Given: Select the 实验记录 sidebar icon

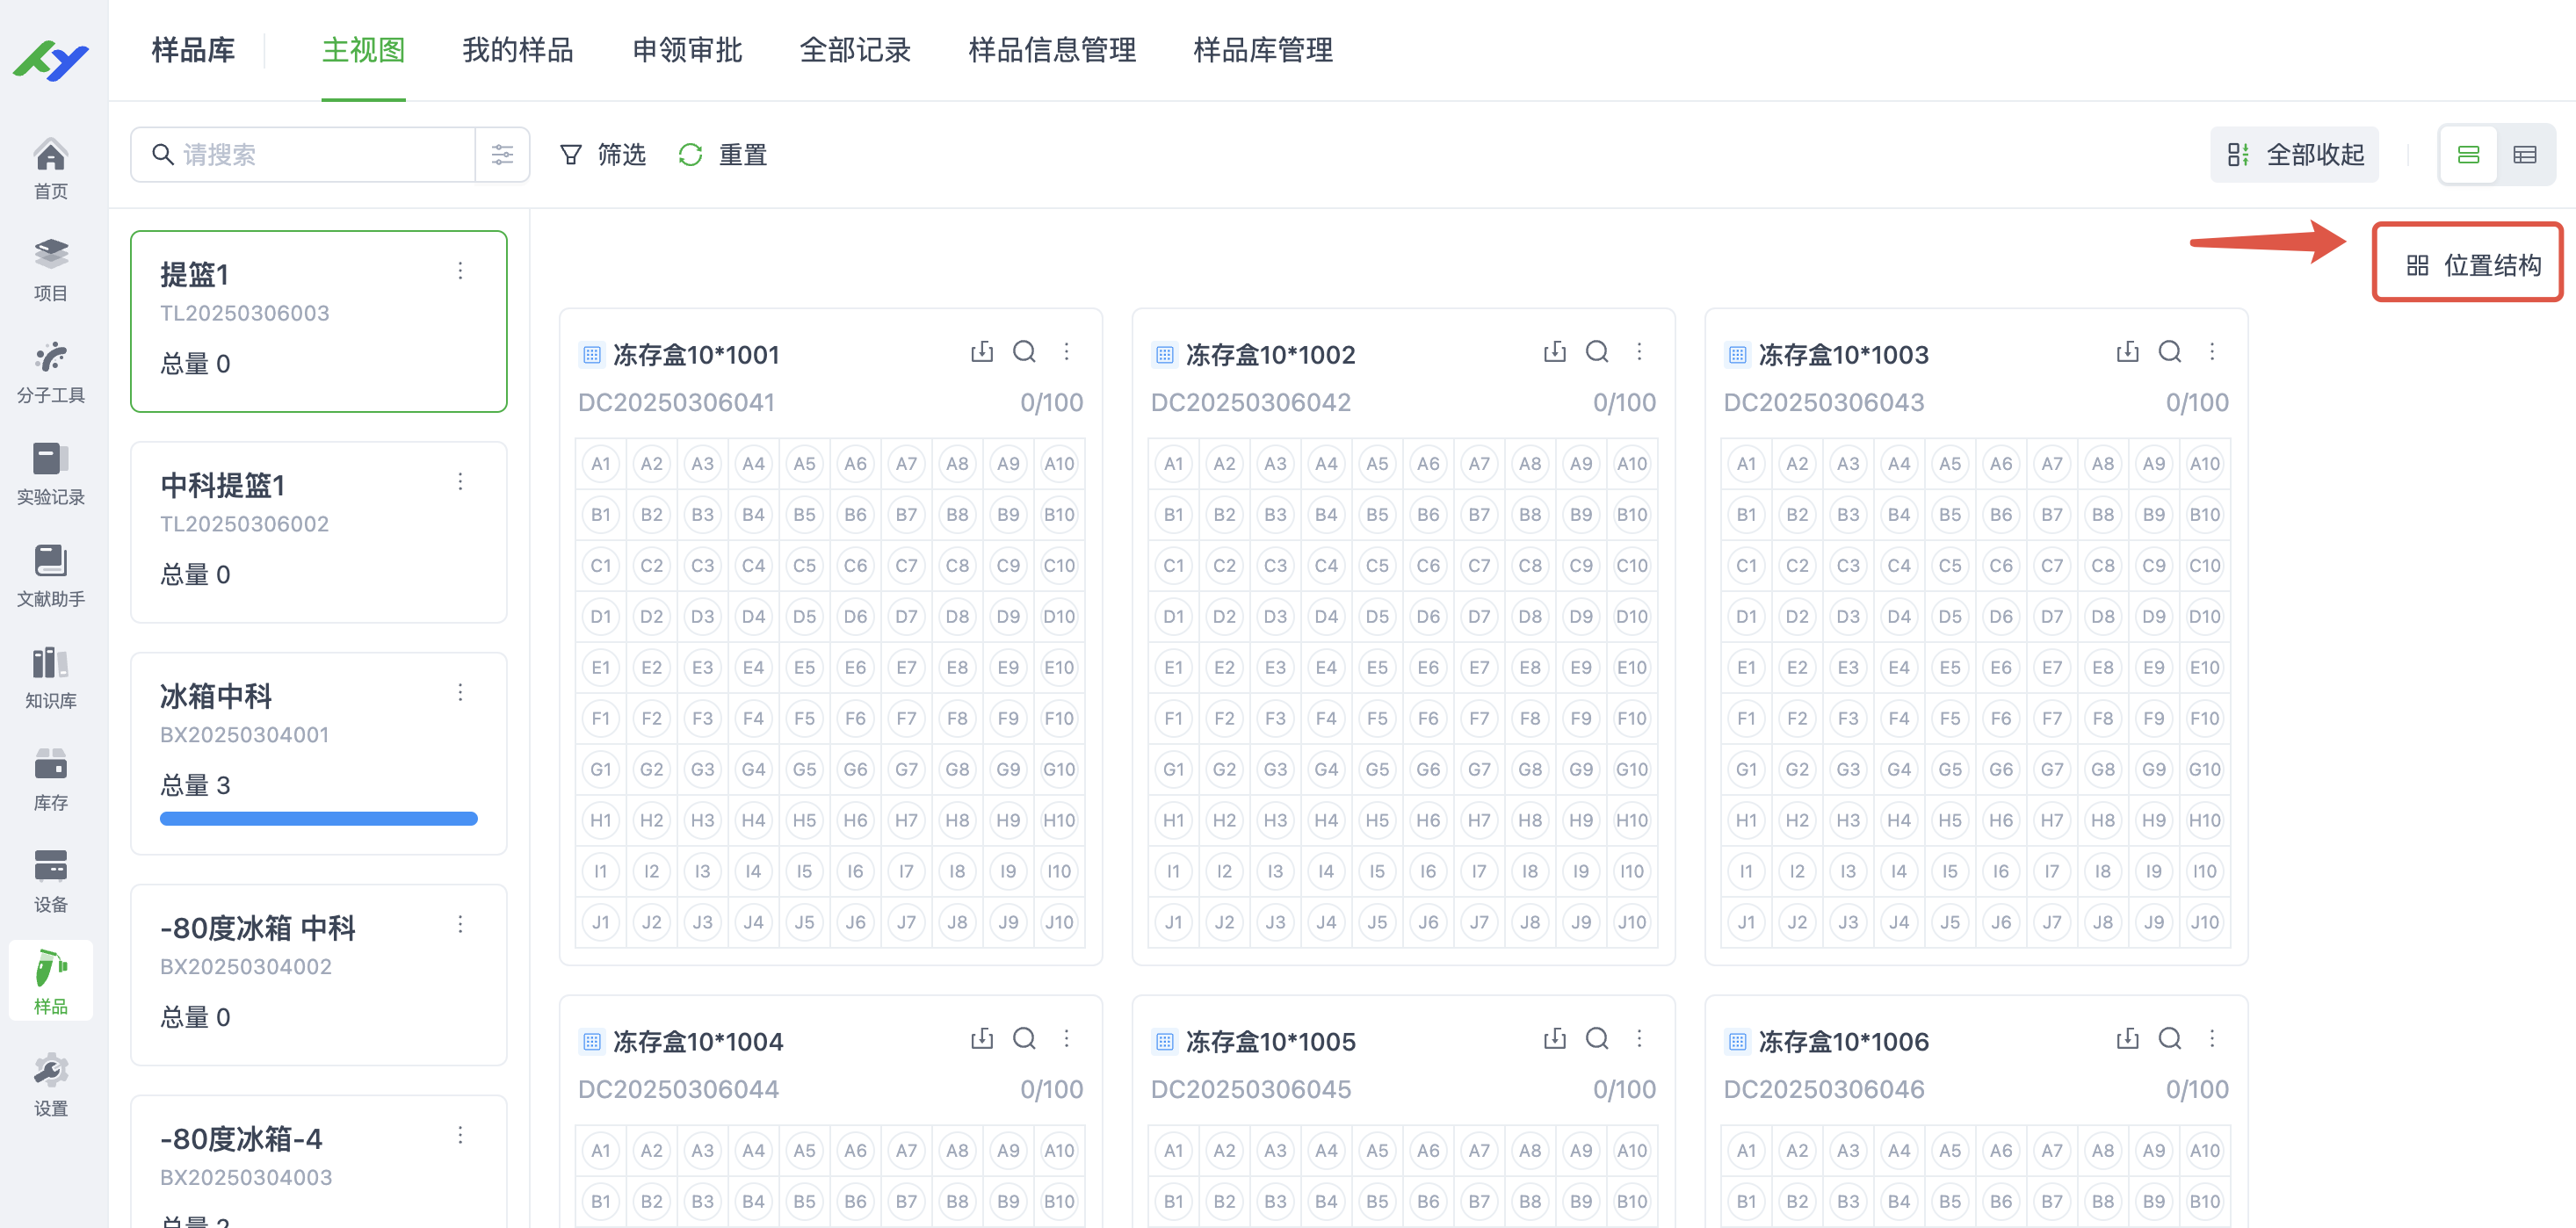Looking at the screenshot, I should click(x=51, y=472).
